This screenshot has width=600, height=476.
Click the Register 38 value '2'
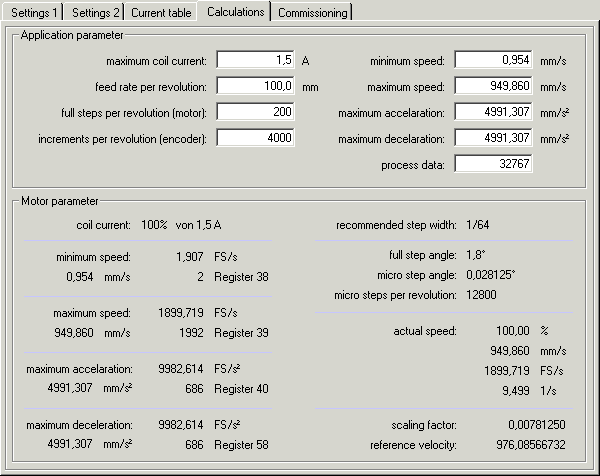click(201, 277)
